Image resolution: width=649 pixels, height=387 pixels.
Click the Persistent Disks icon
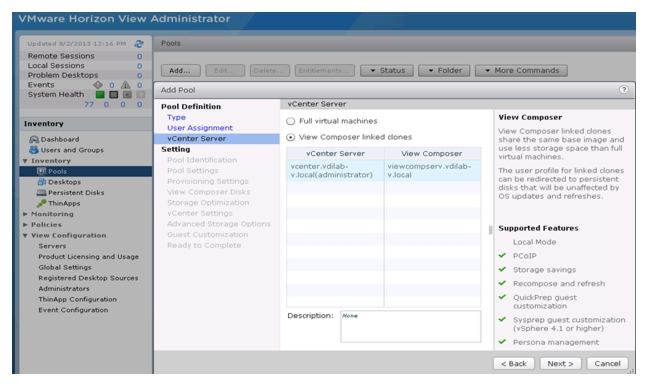41,192
